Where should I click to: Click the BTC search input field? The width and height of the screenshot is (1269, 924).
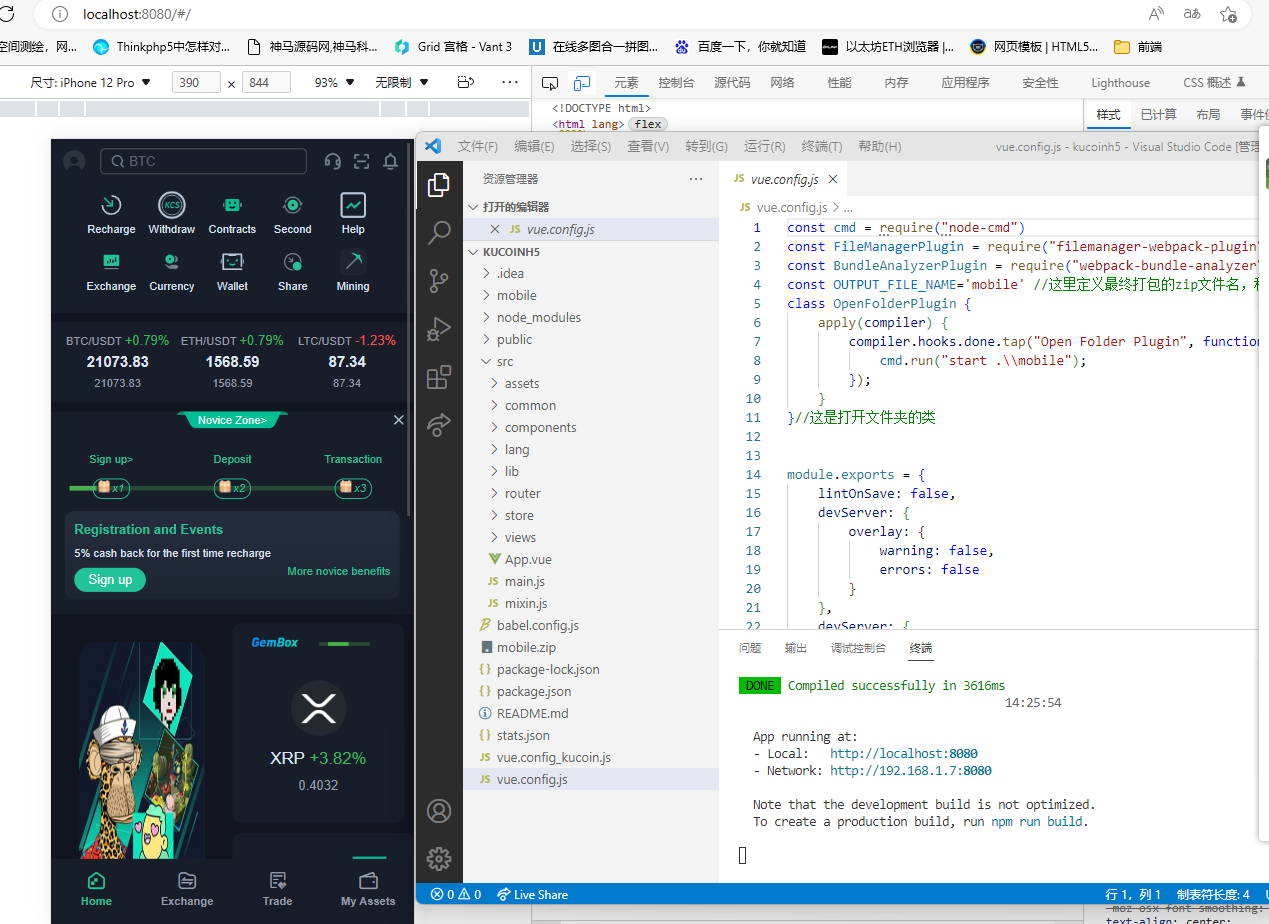click(204, 161)
